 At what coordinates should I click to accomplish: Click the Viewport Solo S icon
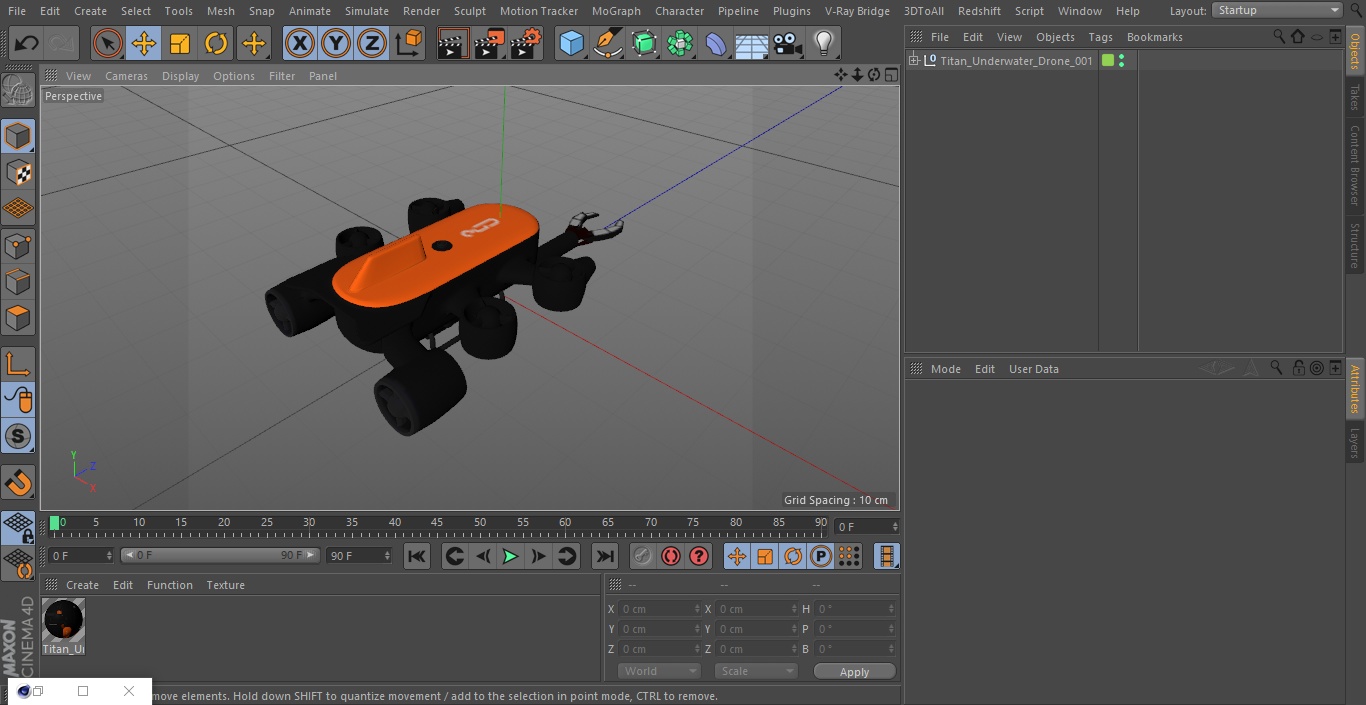coord(19,436)
